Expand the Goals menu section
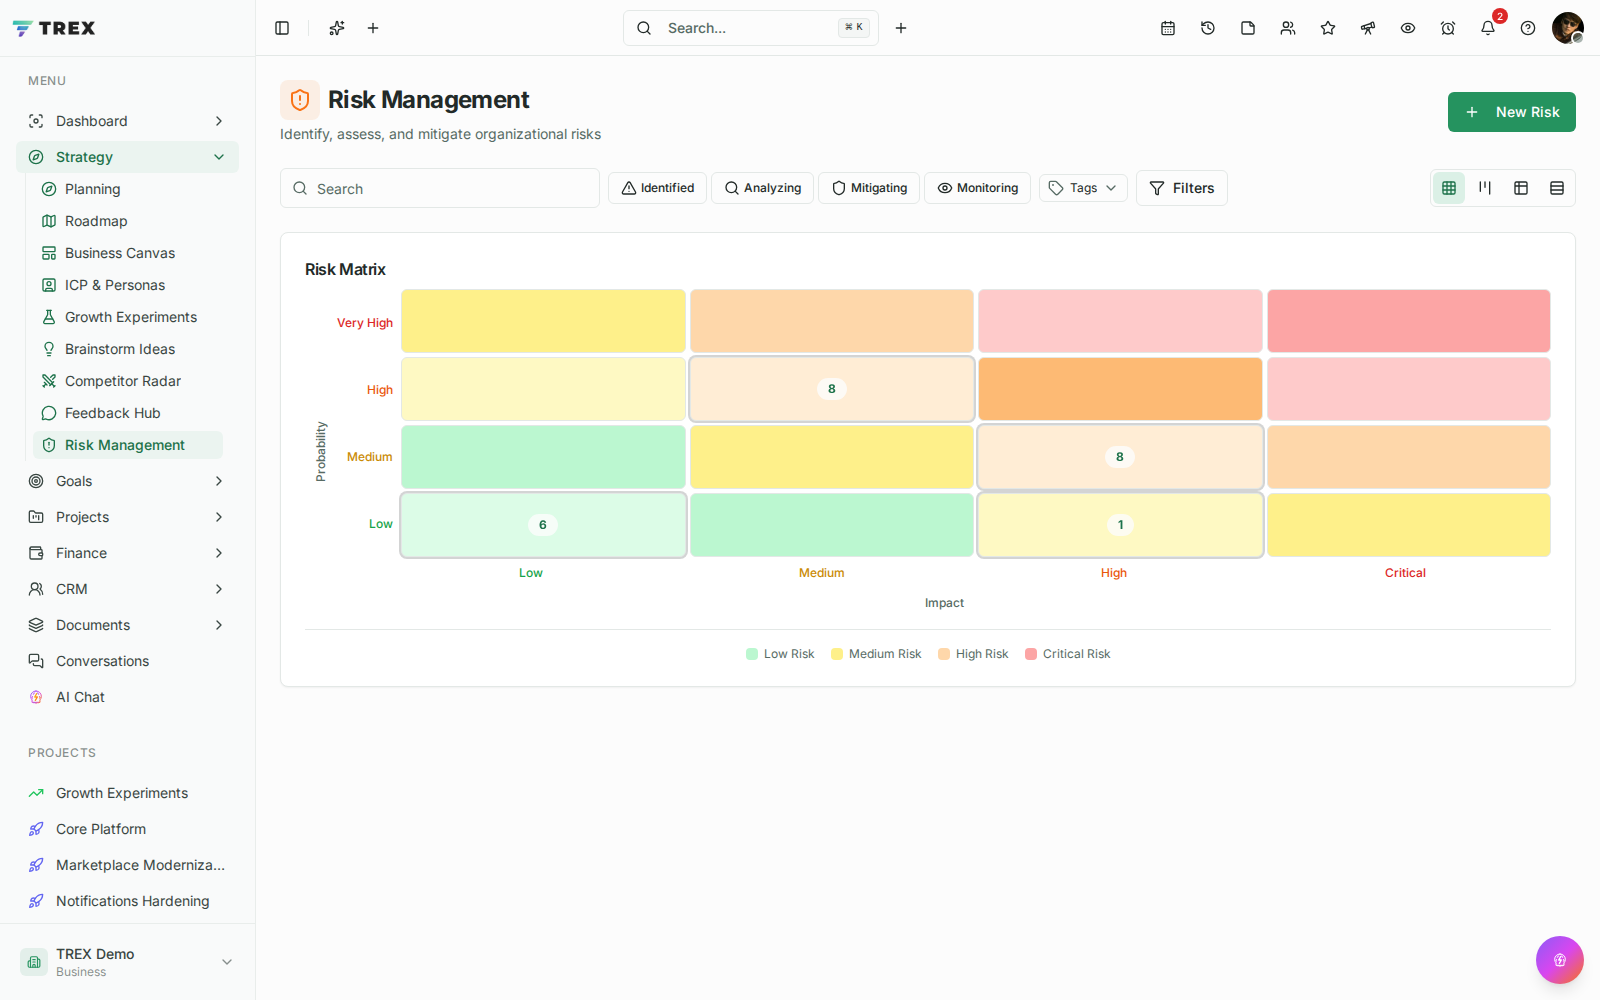Screen dimensions: 1600x1000 (x=127, y=481)
